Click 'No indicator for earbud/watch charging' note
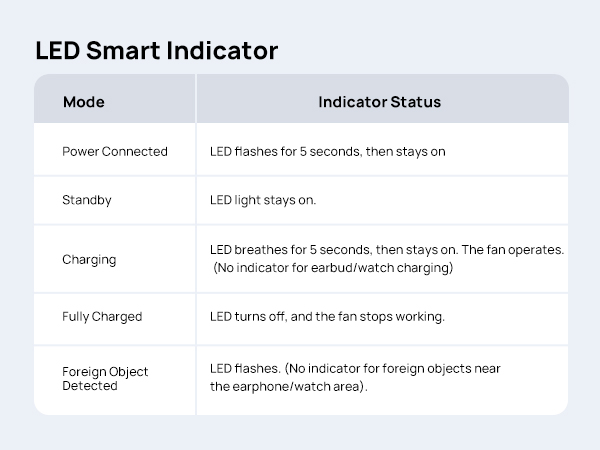The image size is (600, 450). 333,268
